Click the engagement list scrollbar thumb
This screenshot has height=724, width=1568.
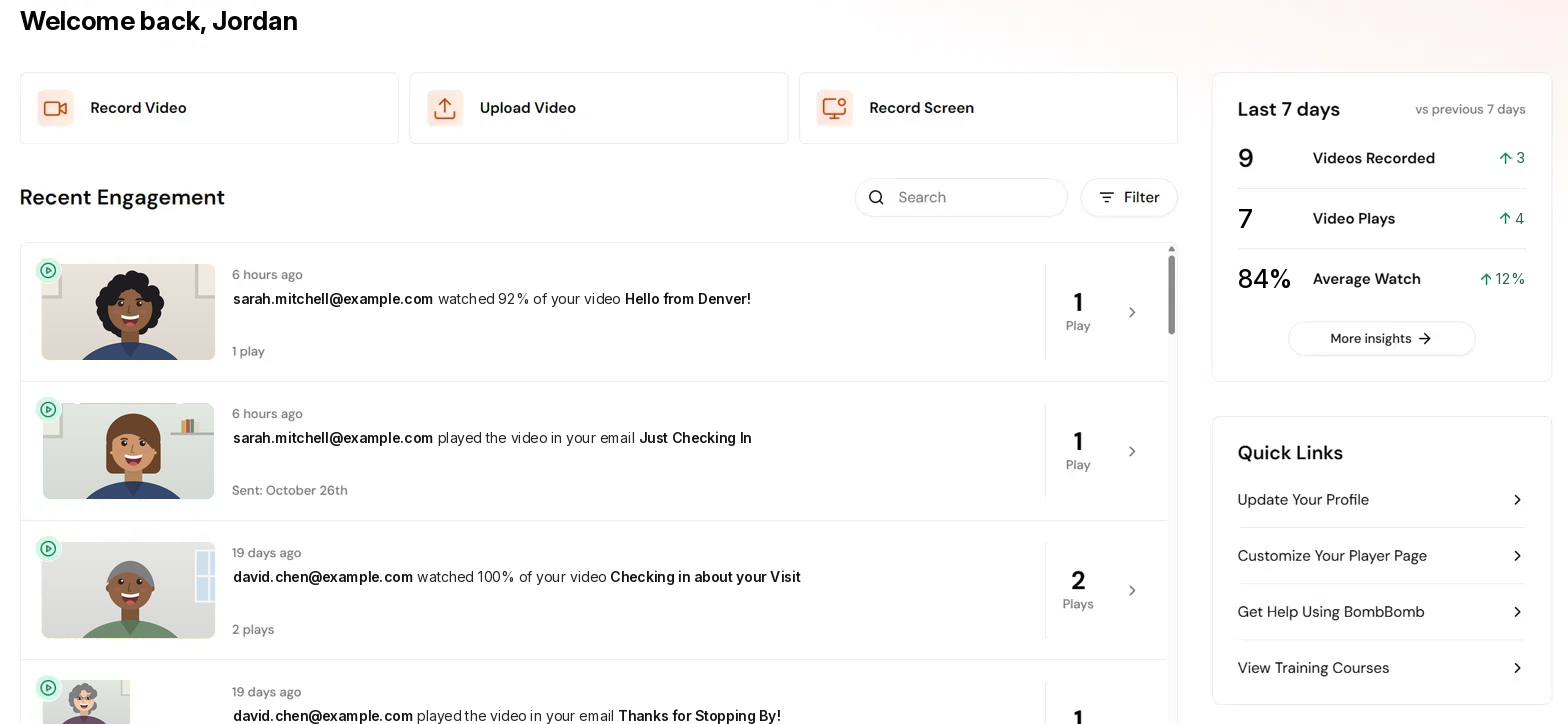pos(1171,295)
